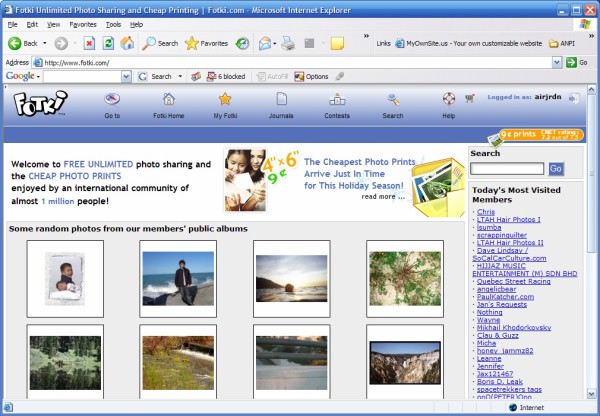Go to the browser Home page
This screenshot has width=600, height=416.
[x=127, y=44]
